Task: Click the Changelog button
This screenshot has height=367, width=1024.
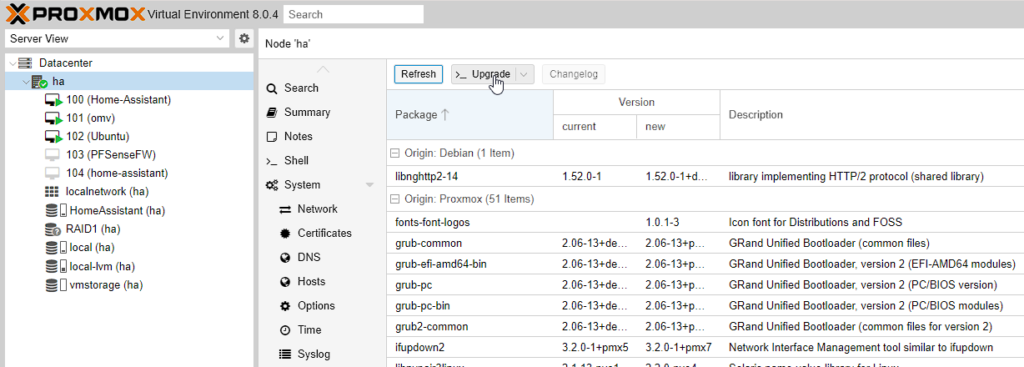Action: 573,74
